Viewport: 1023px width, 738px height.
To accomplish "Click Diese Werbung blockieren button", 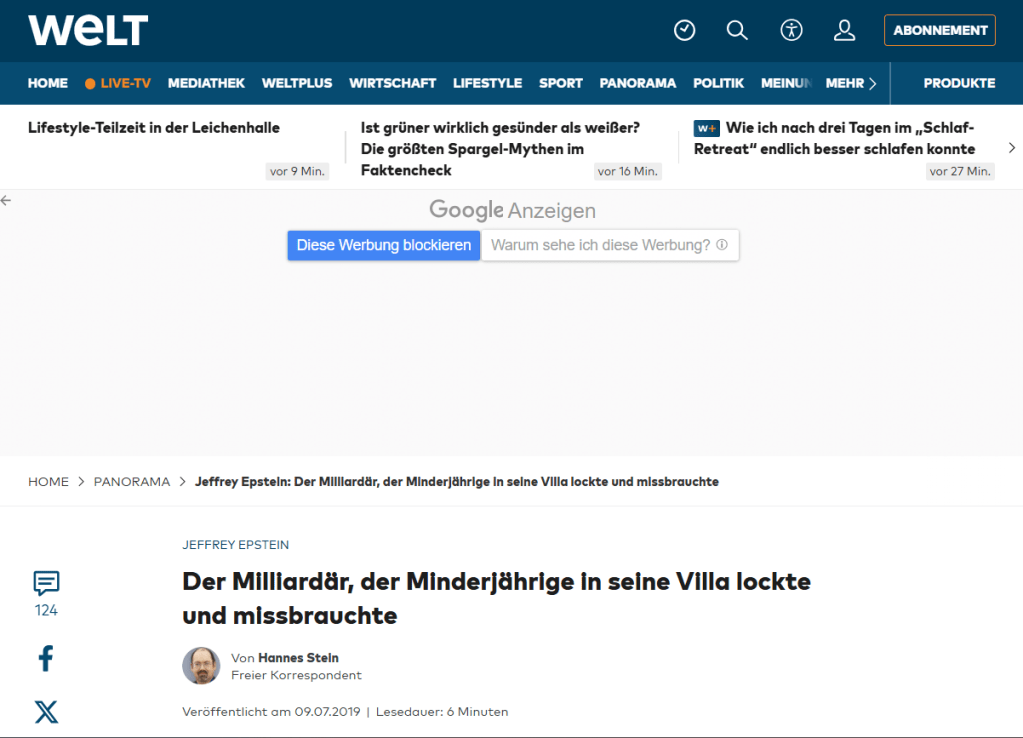I will (x=384, y=245).
